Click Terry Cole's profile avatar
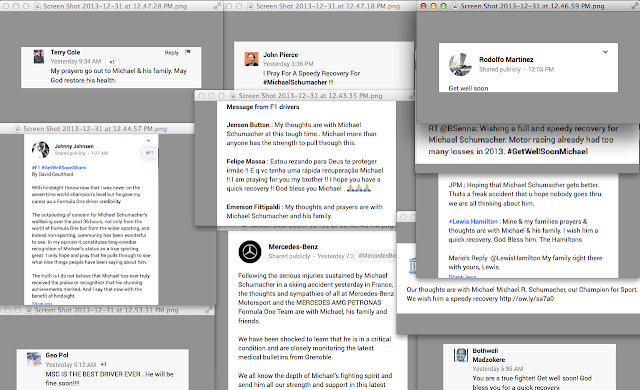This screenshot has height=390, width=640. click(x=39, y=56)
